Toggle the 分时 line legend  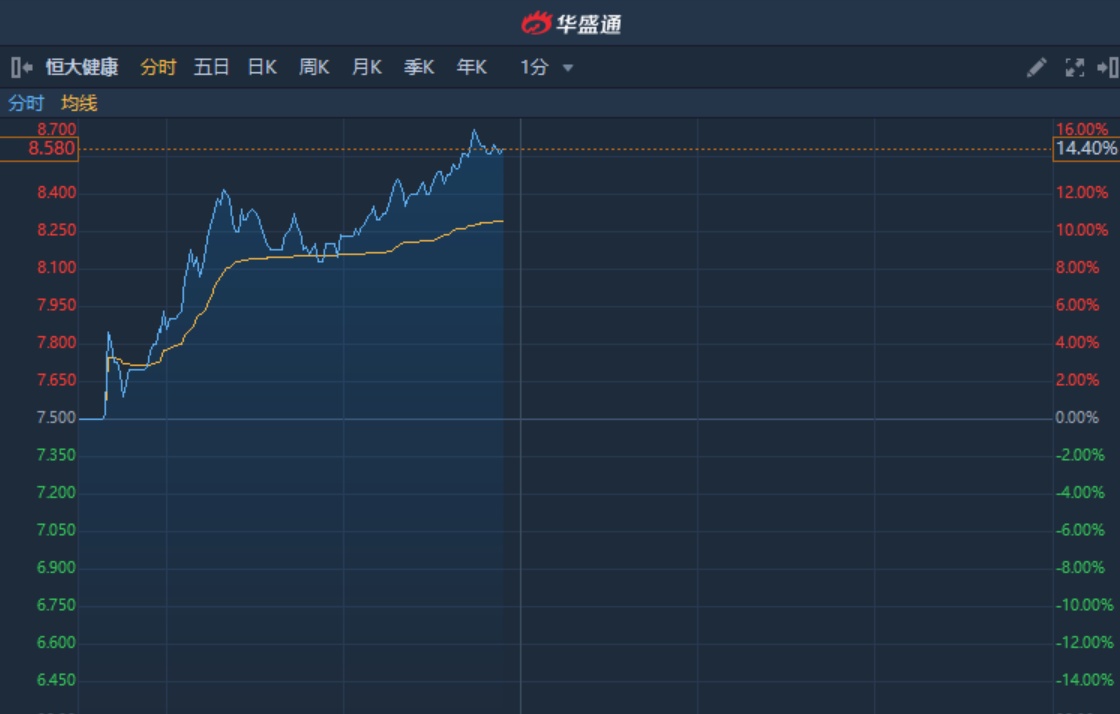(x=26, y=103)
